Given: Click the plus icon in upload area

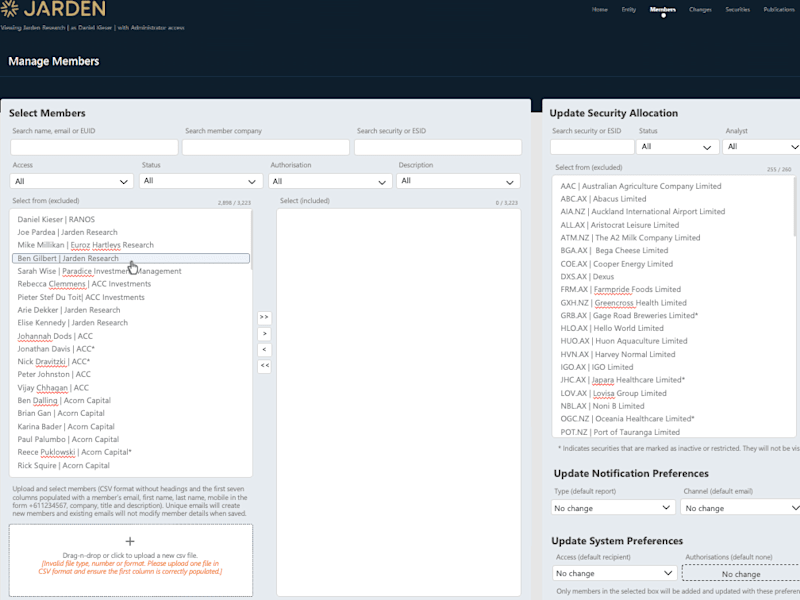Looking at the screenshot, I should click(x=130, y=541).
